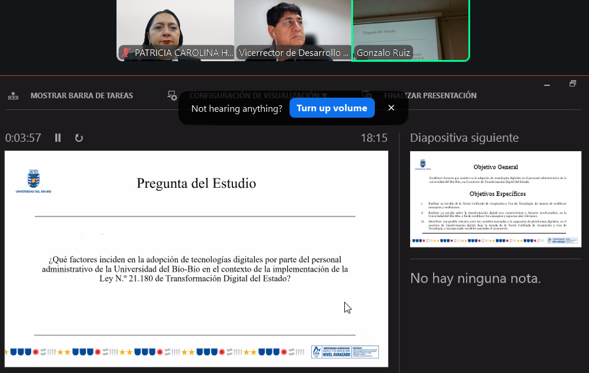Image resolution: width=589 pixels, height=373 pixels.
Task: Select Patricia Carolina's video tile
Action: (x=175, y=30)
